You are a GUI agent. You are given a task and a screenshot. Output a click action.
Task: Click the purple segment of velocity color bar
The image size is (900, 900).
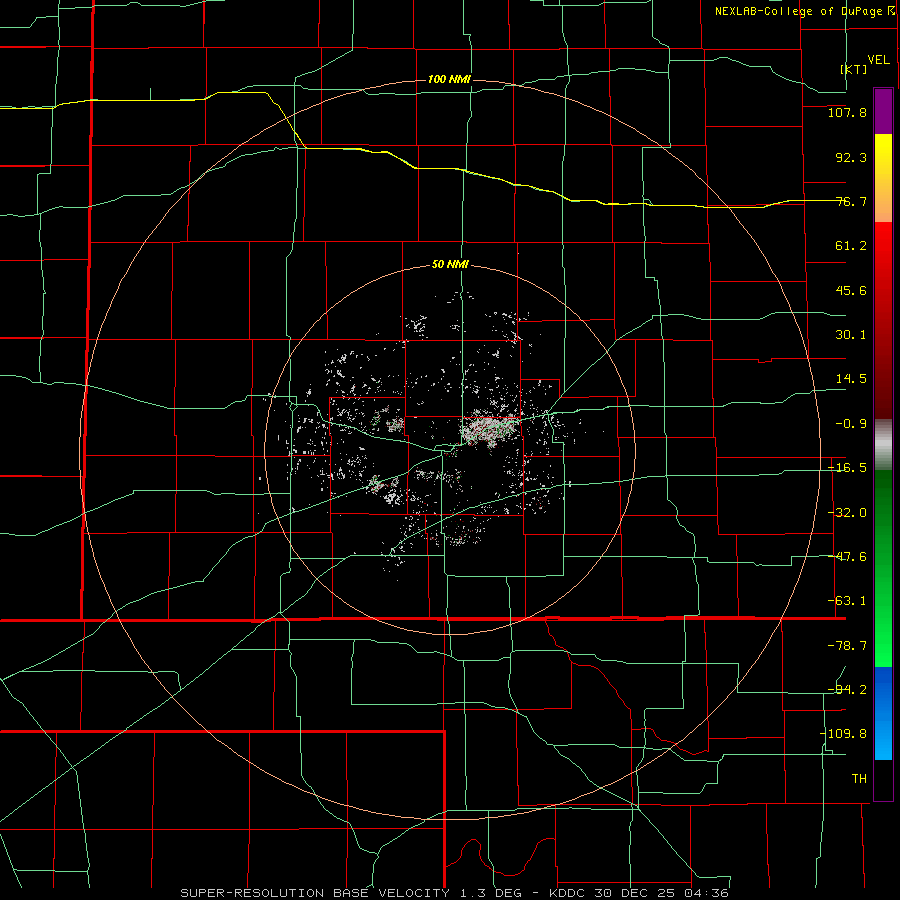[883, 111]
